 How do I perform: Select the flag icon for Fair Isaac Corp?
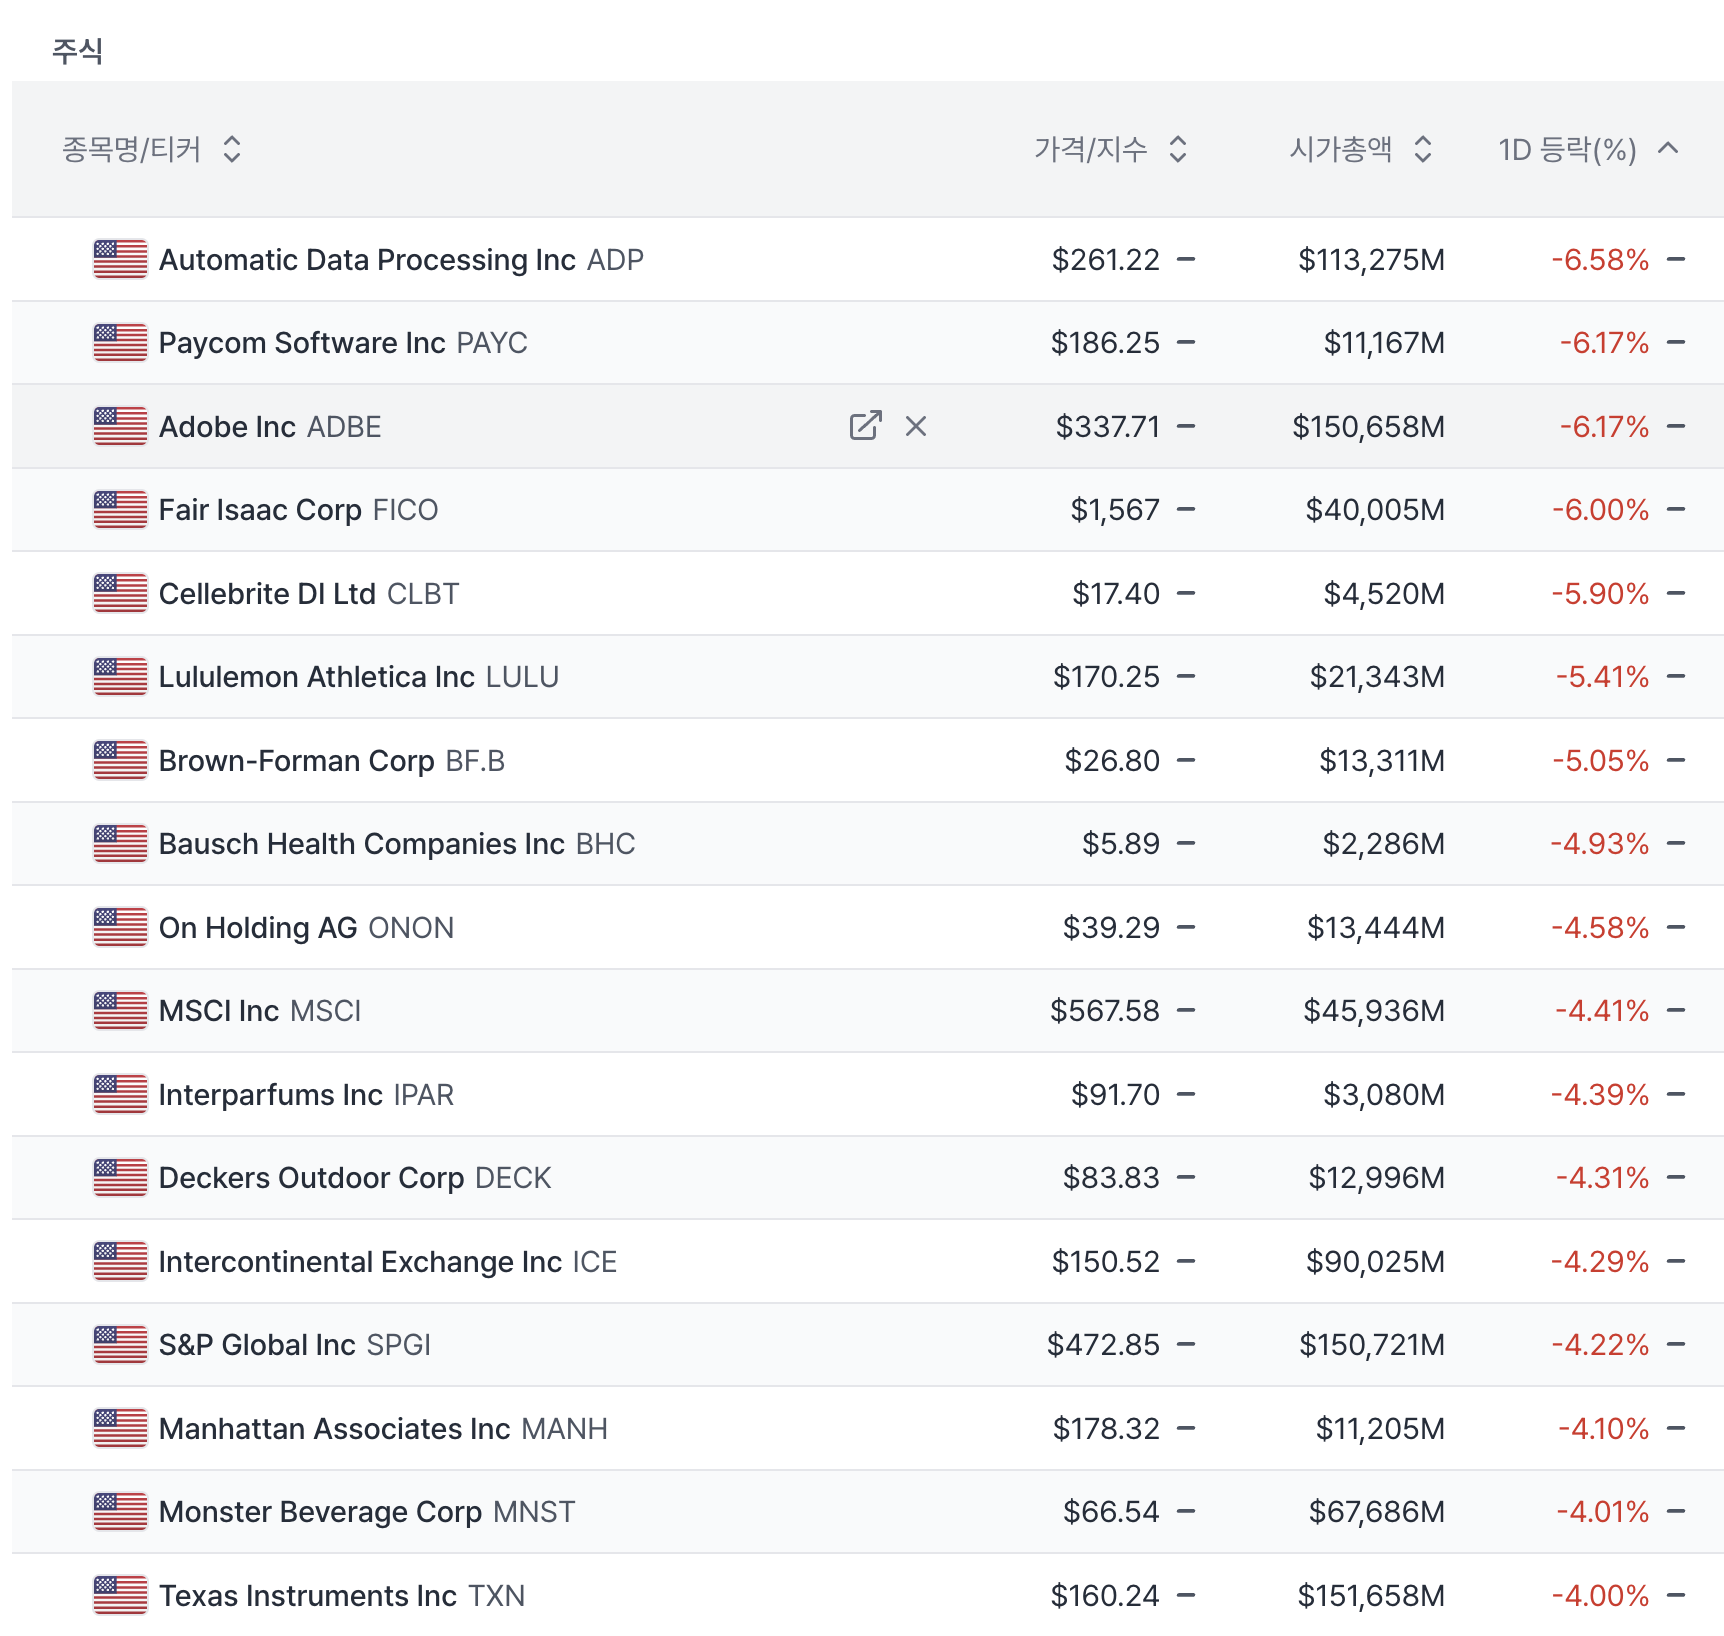tap(120, 509)
